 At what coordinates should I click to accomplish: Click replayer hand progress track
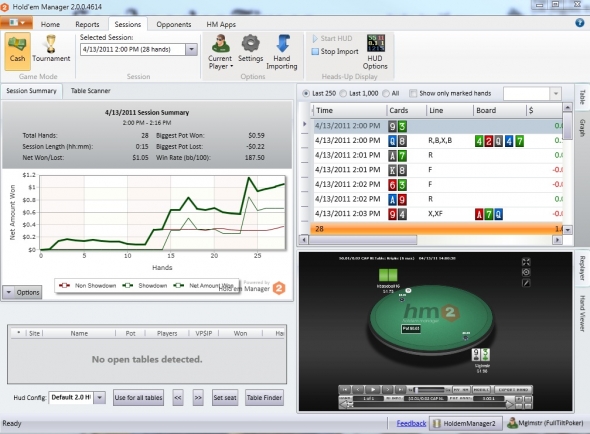[x=427, y=405]
